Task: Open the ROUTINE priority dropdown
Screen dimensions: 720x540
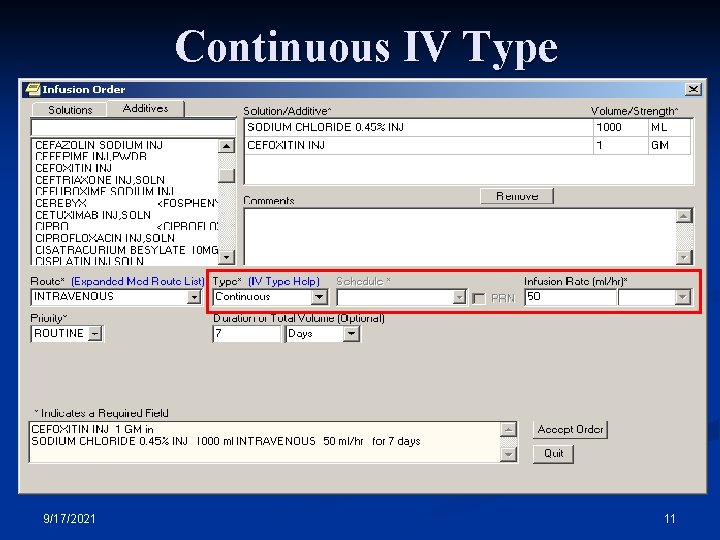Action: click(x=95, y=333)
